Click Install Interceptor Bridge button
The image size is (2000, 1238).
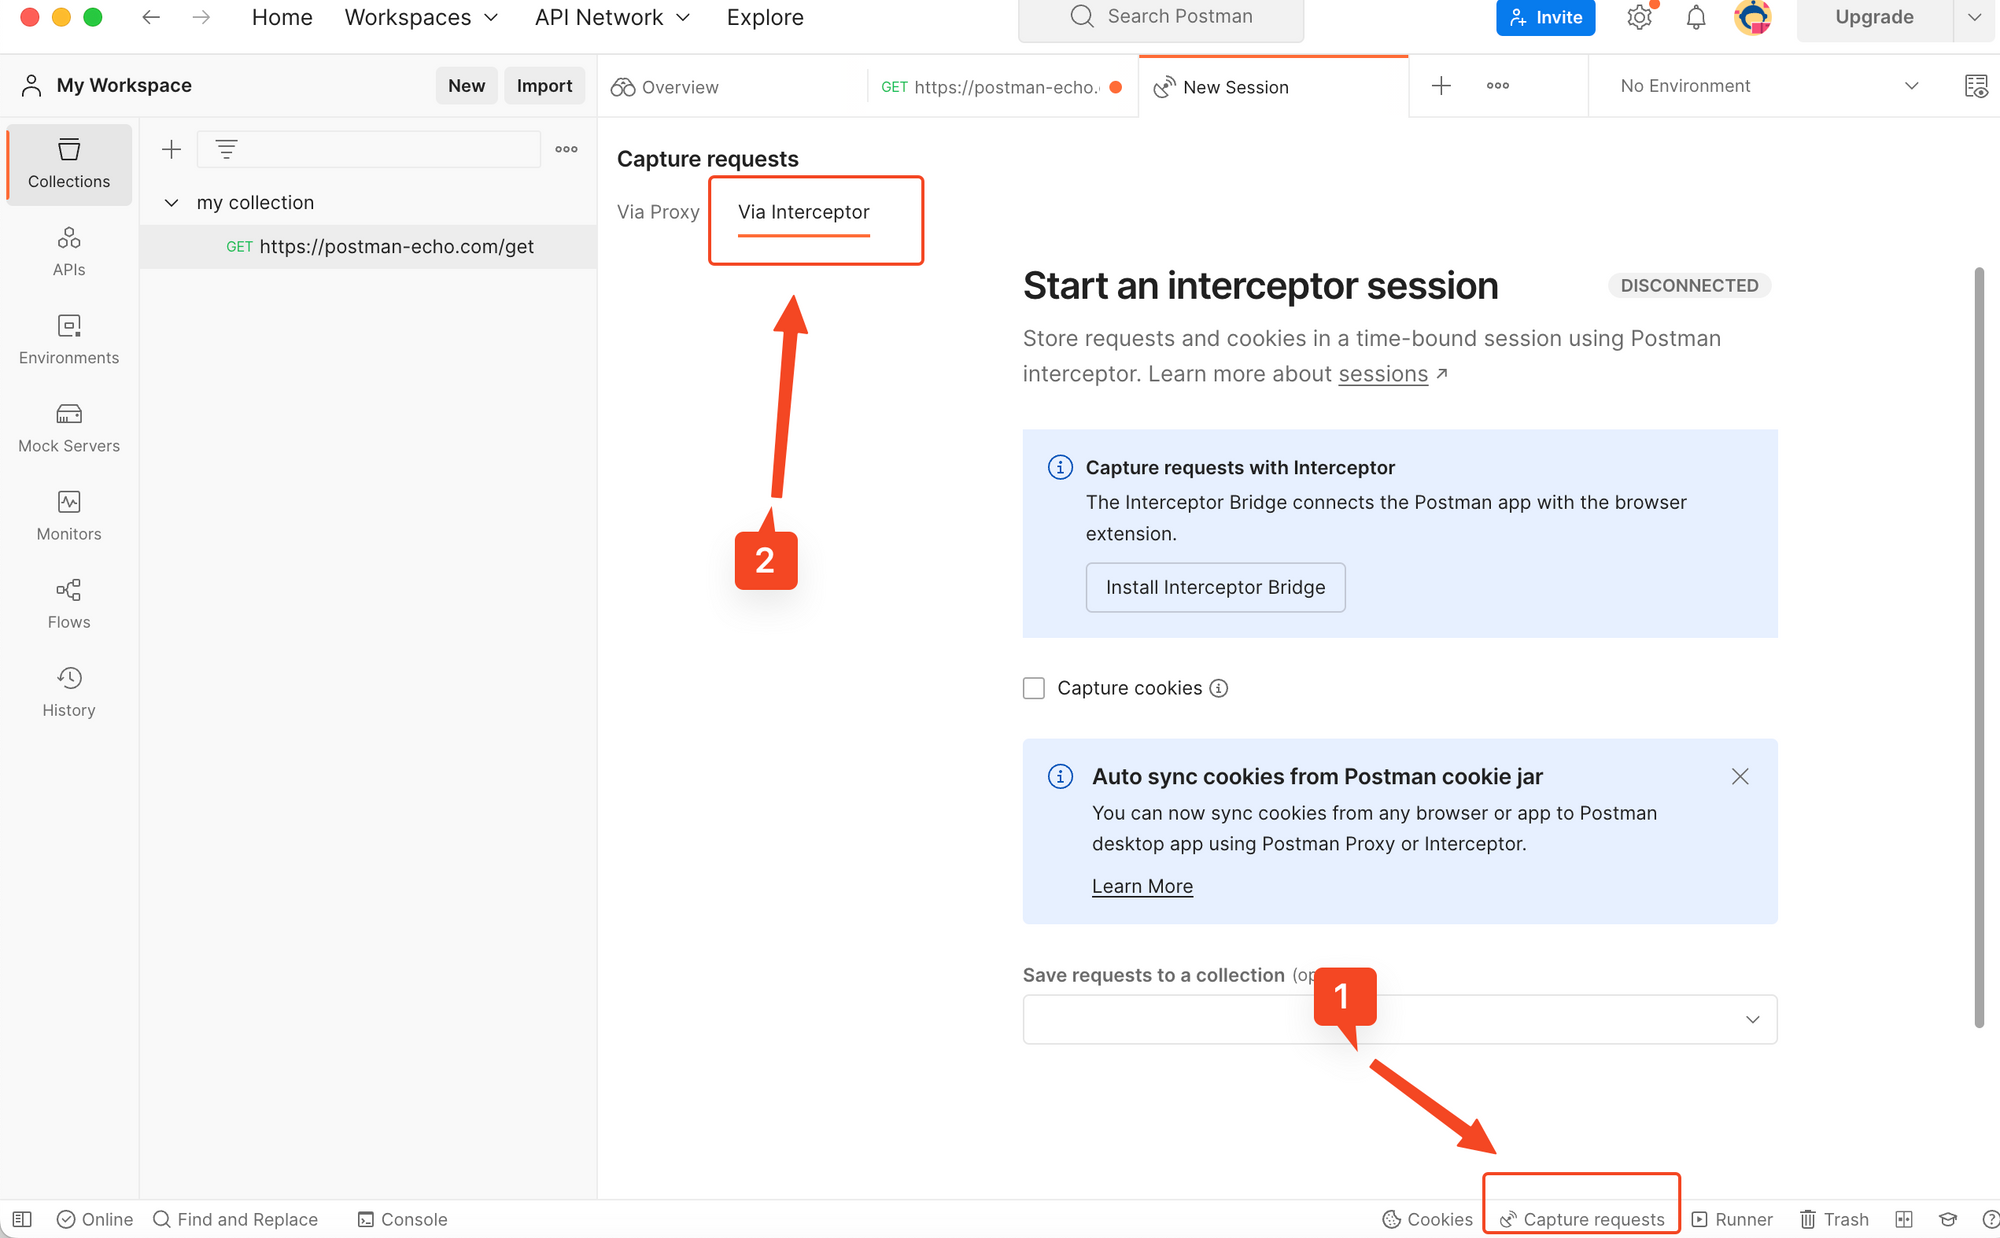(x=1215, y=587)
